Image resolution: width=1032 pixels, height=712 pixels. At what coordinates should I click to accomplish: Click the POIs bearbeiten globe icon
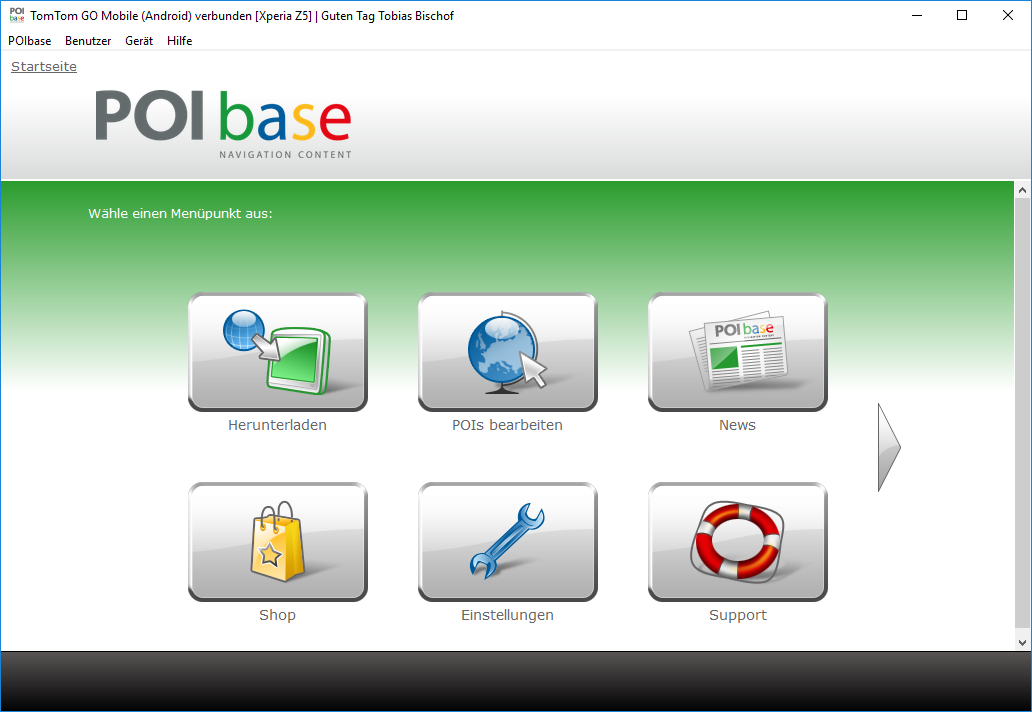(x=507, y=351)
